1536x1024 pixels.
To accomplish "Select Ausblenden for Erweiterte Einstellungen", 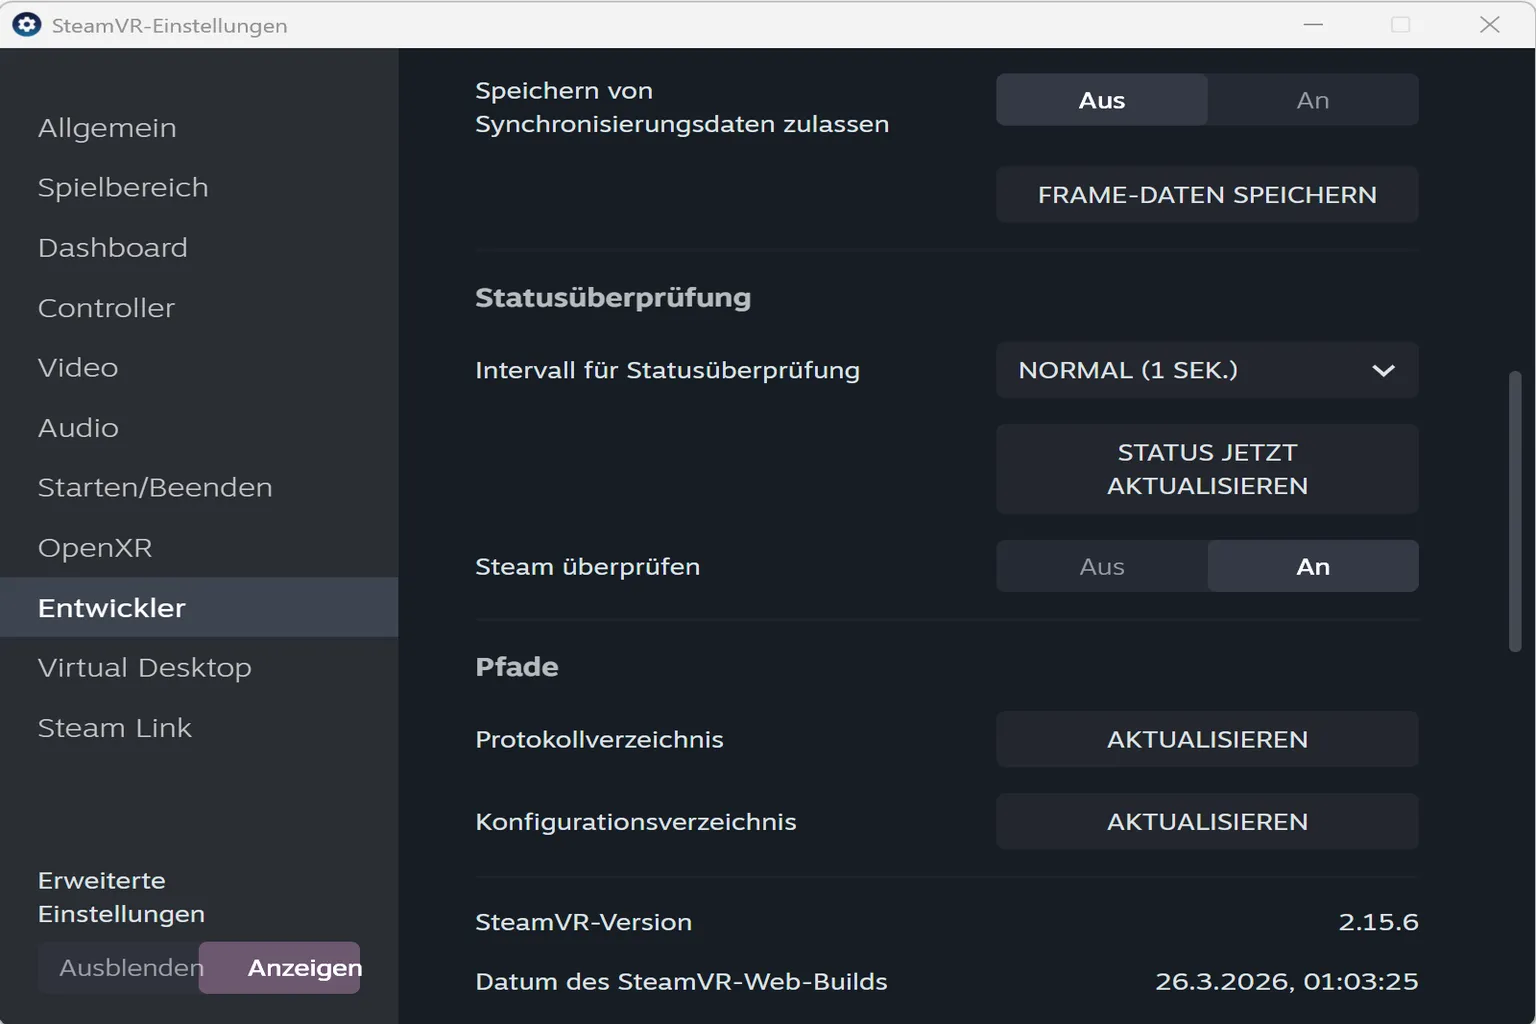I will point(119,968).
